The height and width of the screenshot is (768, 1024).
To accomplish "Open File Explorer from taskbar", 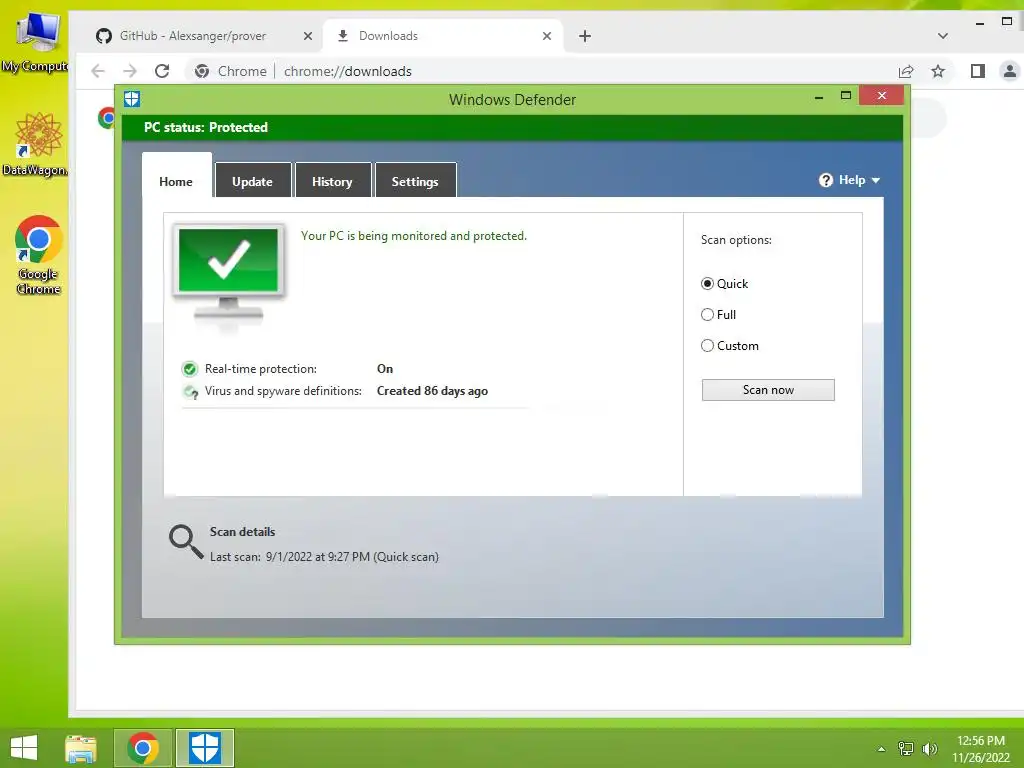I will 81,748.
